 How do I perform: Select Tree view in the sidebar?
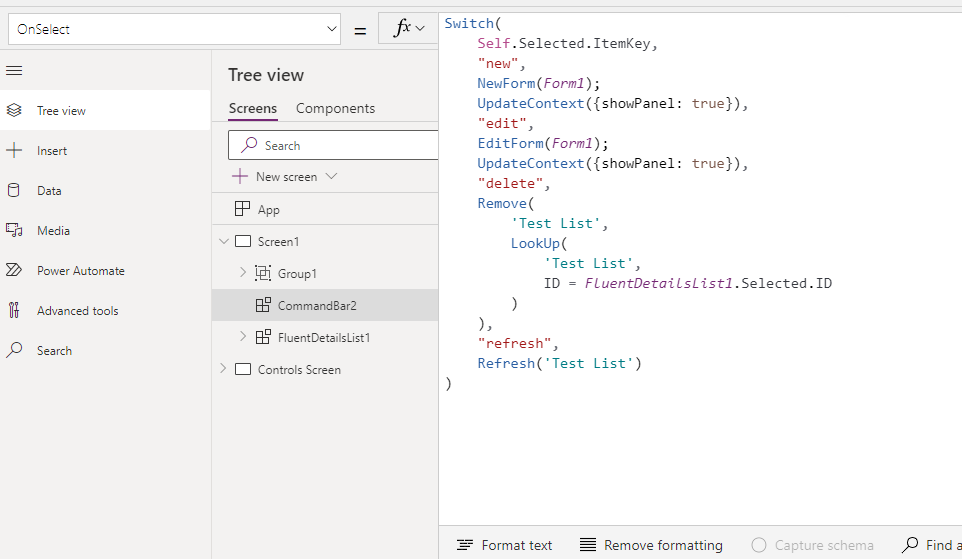(x=61, y=111)
